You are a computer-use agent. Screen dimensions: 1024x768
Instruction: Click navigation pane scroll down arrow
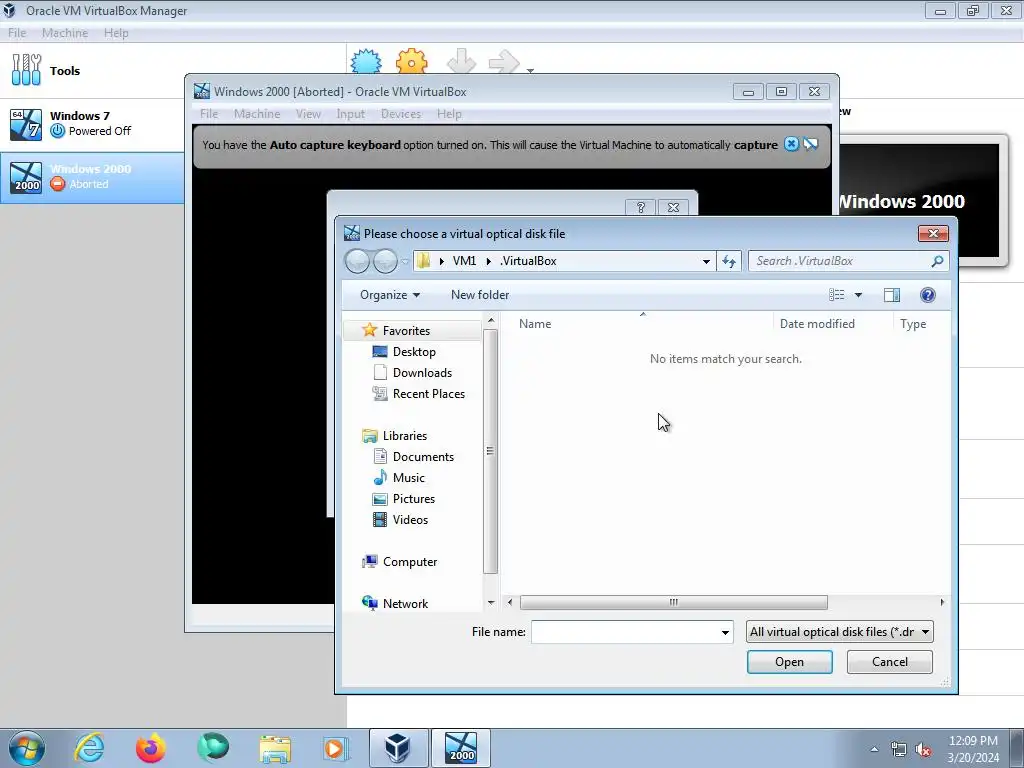click(491, 603)
